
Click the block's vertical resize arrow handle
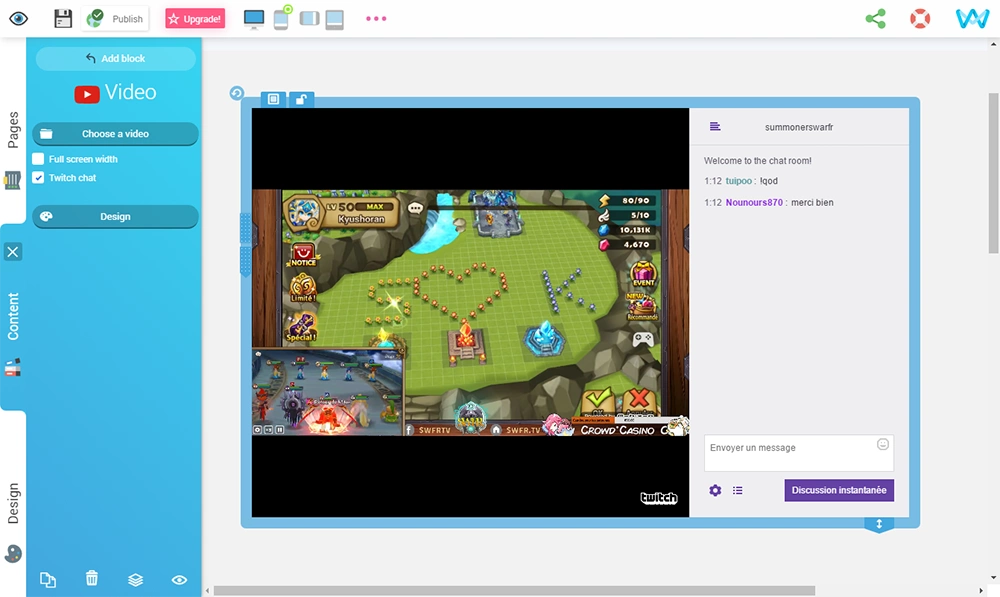pyautogui.click(x=879, y=524)
